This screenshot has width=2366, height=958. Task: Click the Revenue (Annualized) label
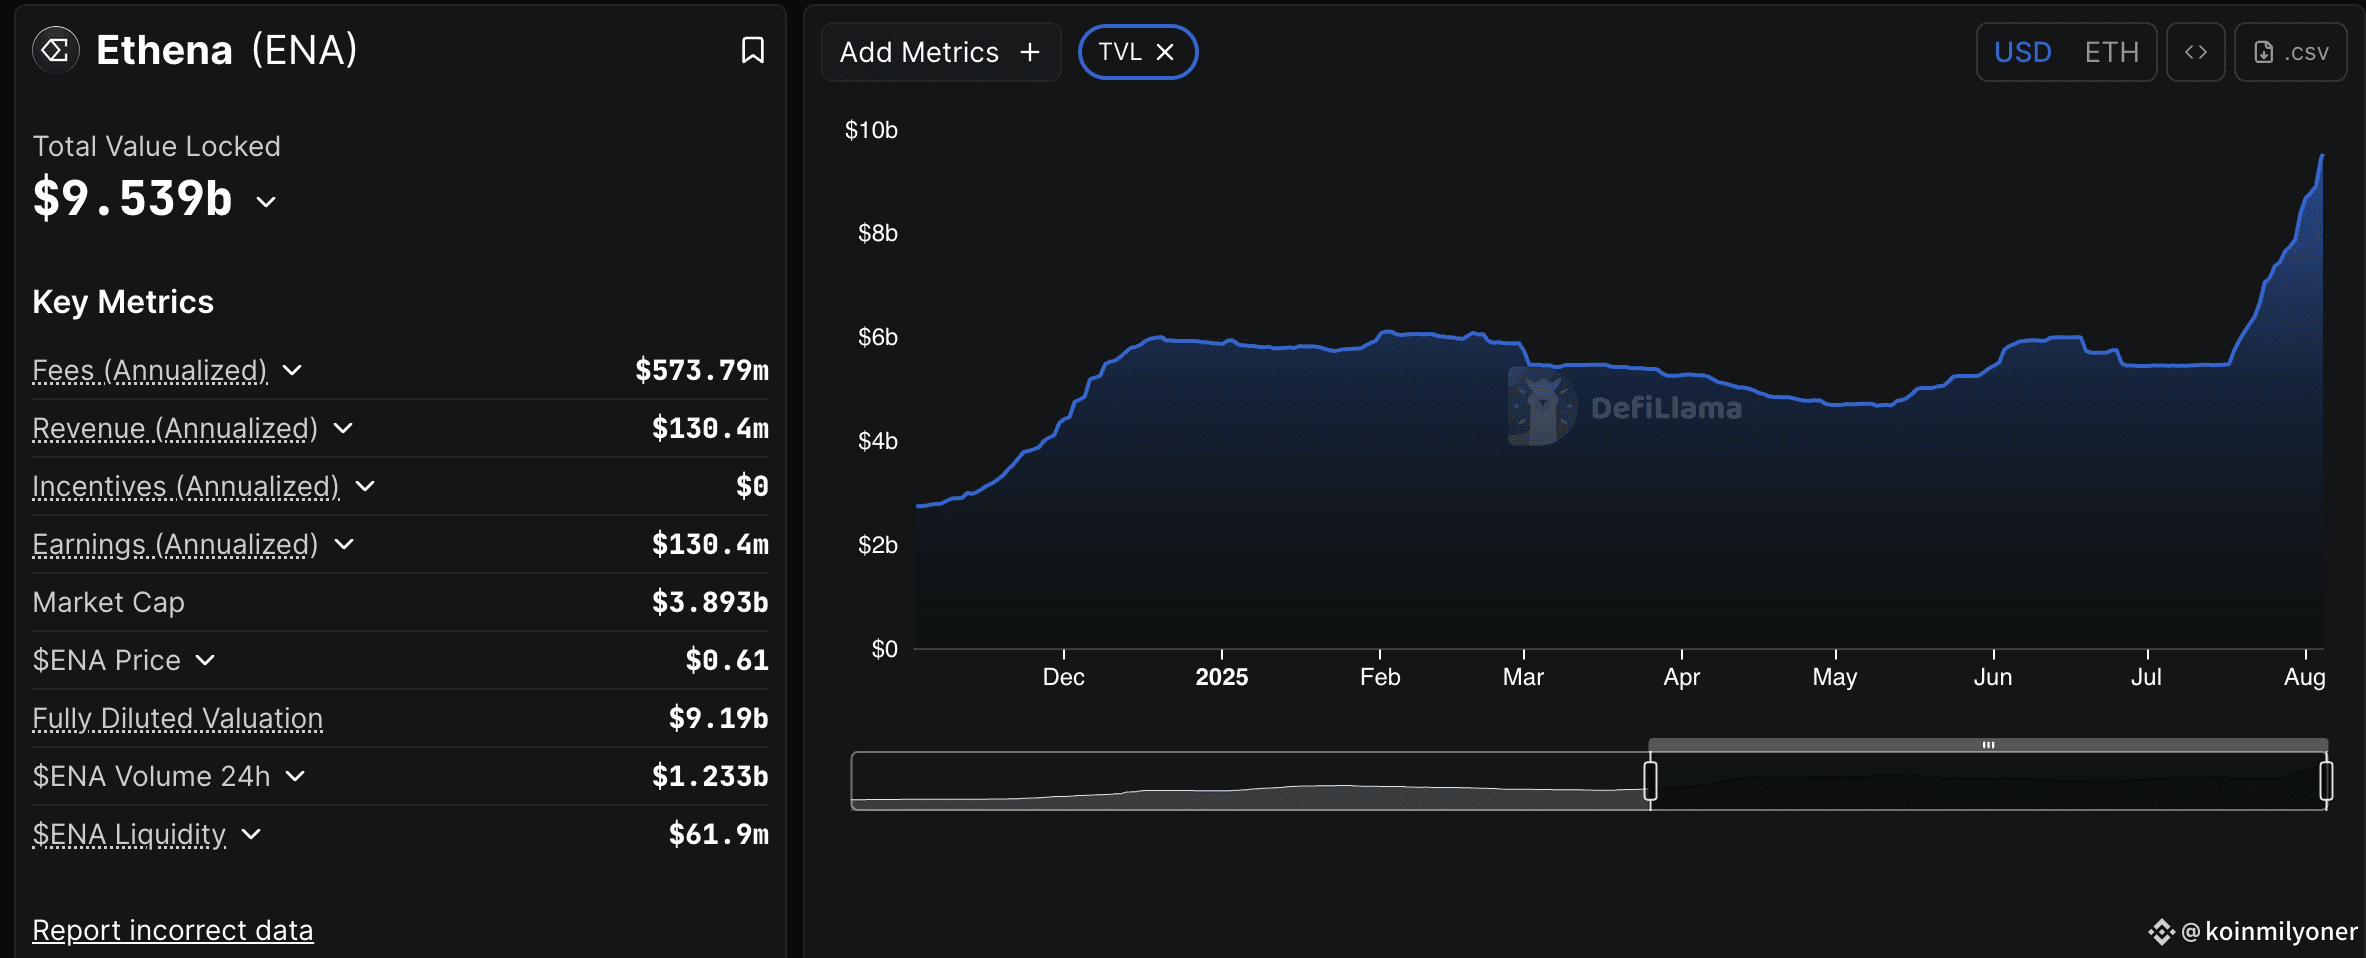click(x=175, y=429)
